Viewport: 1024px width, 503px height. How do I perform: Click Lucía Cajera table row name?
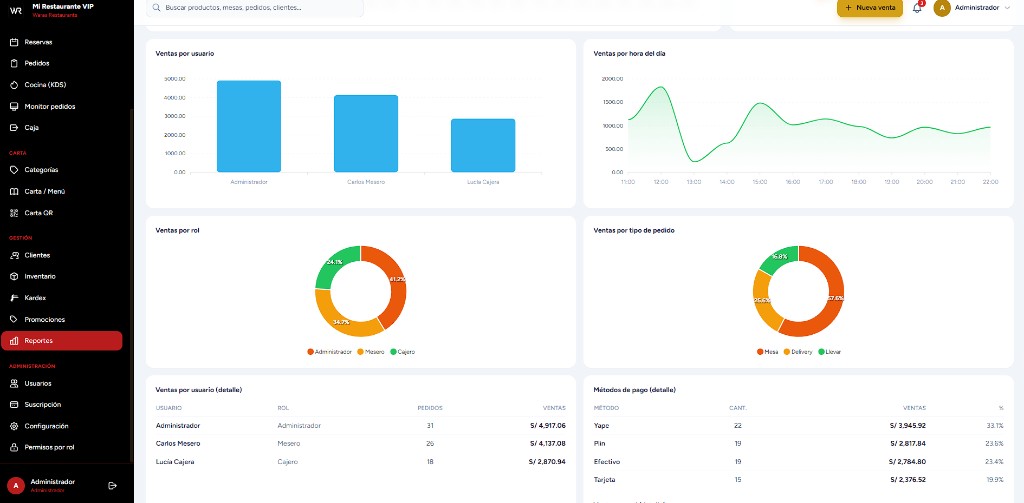tap(175, 461)
